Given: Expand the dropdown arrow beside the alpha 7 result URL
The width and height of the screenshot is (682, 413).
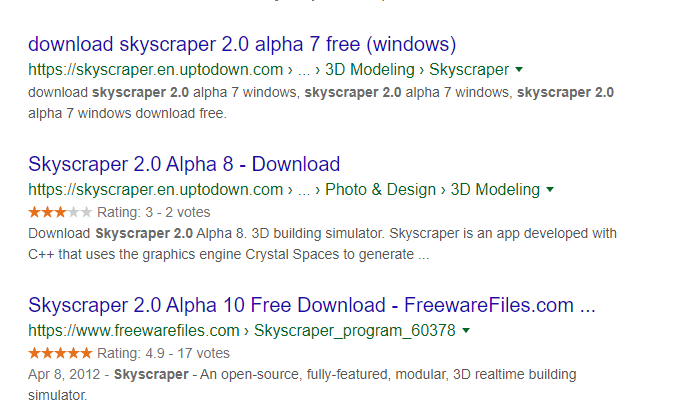Looking at the screenshot, I should coord(519,70).
